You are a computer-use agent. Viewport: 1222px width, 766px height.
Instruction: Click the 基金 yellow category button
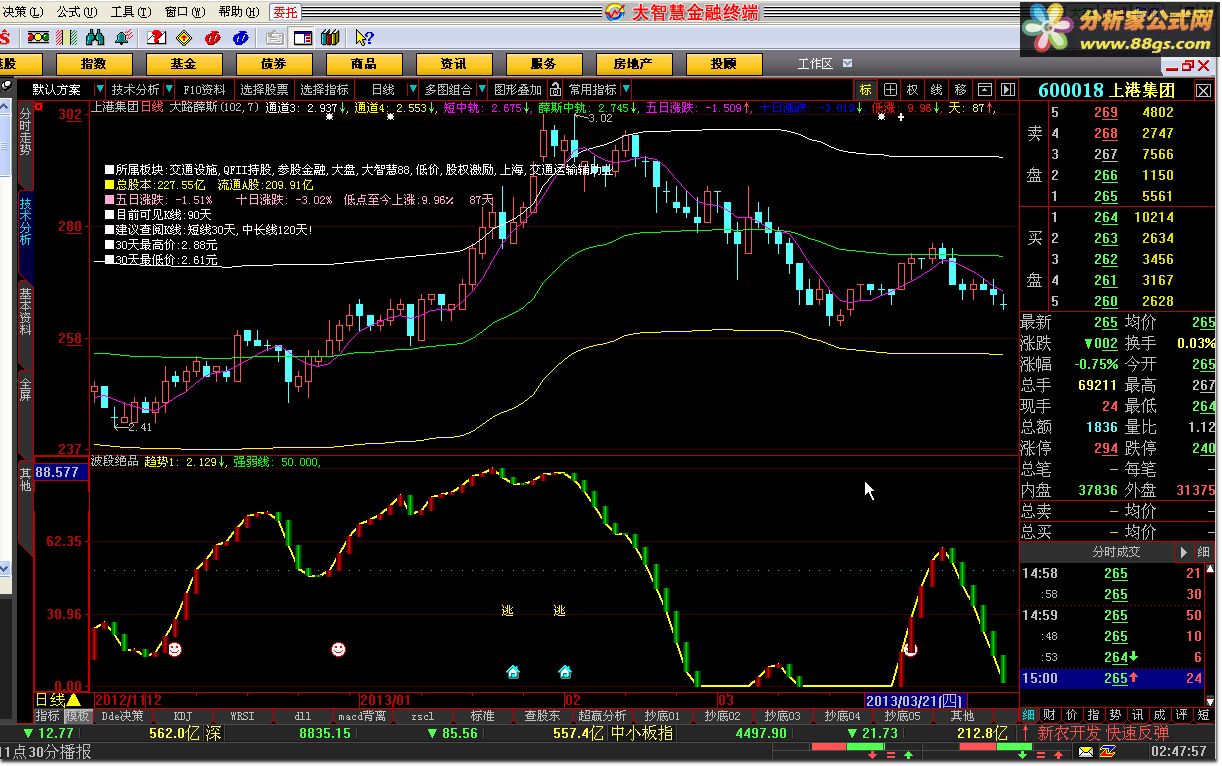tap(183, 63)
